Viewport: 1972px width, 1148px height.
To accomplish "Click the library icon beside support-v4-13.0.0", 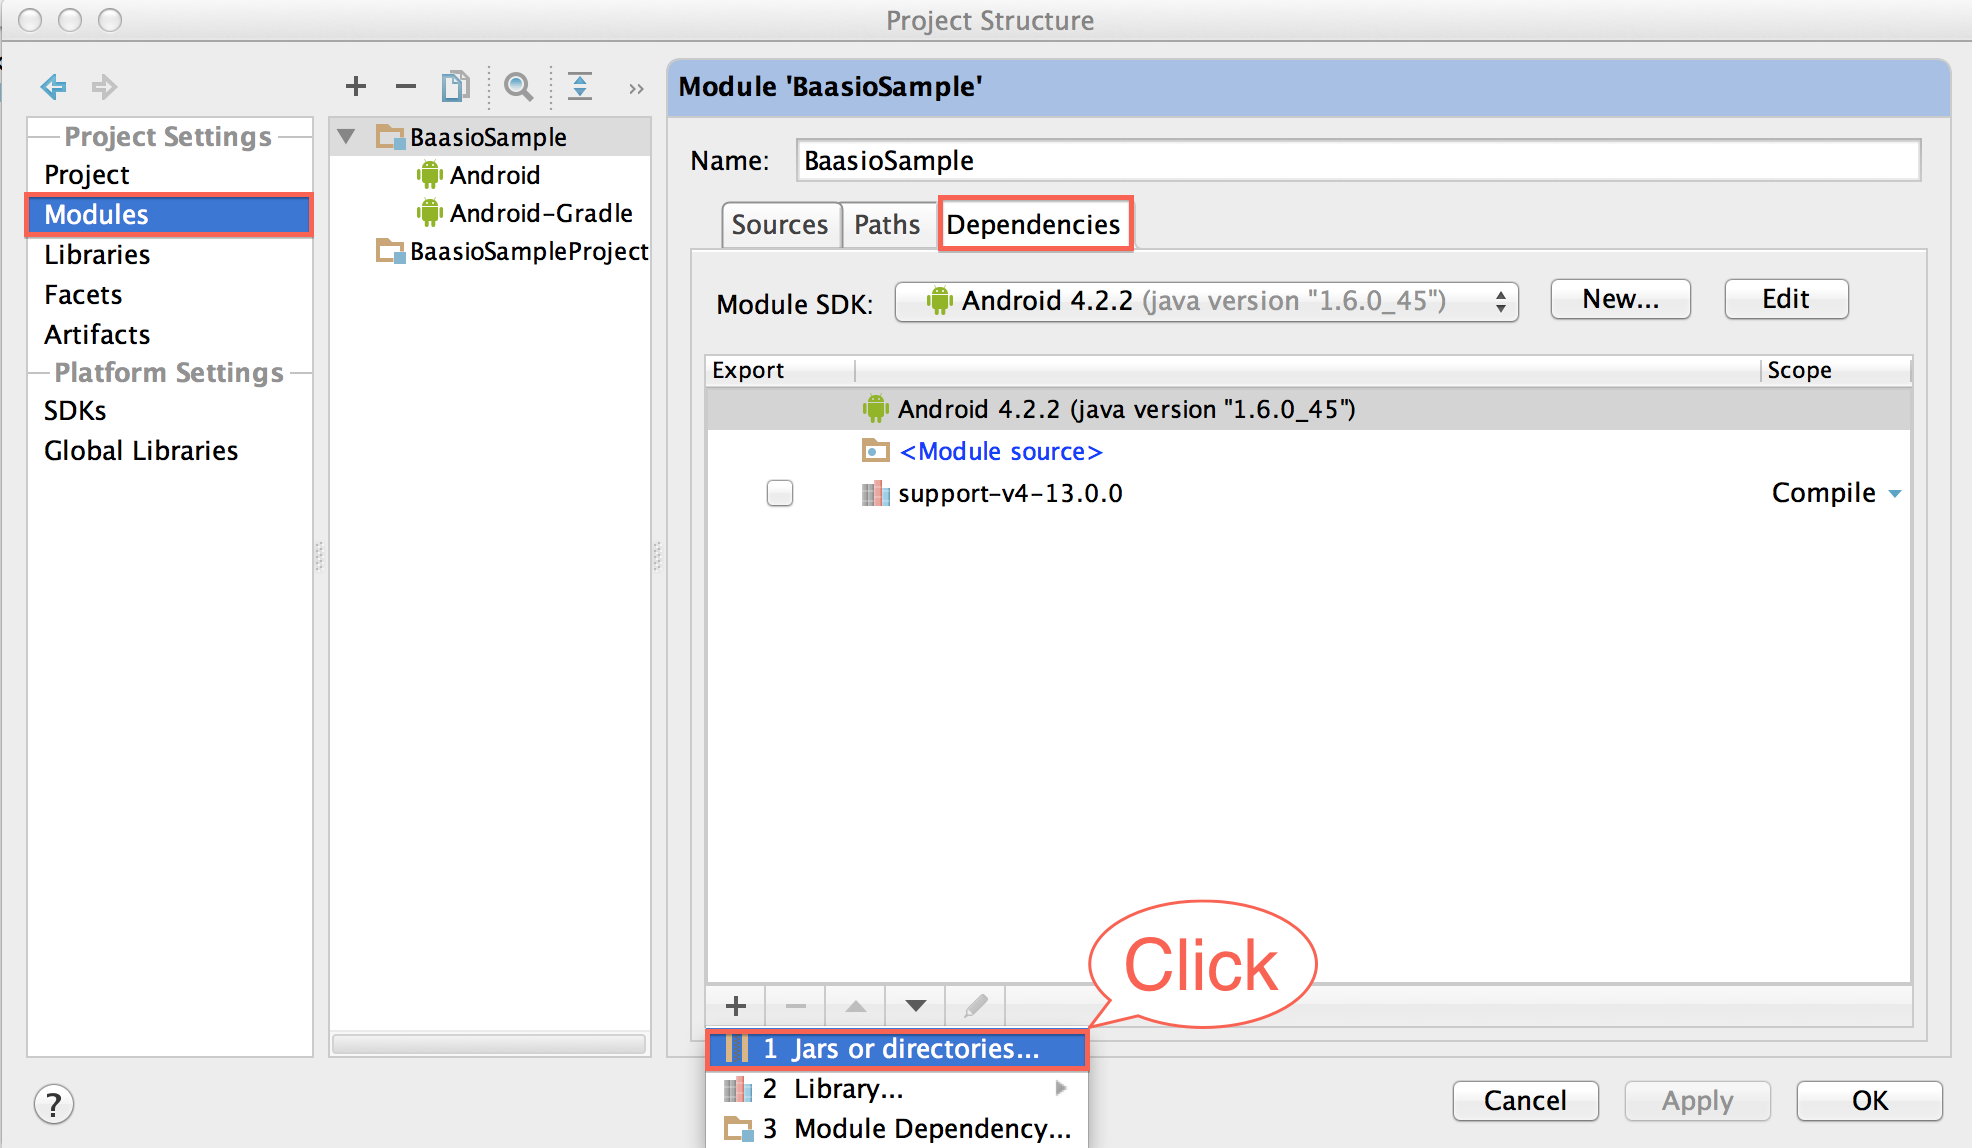I will (876, 493).
